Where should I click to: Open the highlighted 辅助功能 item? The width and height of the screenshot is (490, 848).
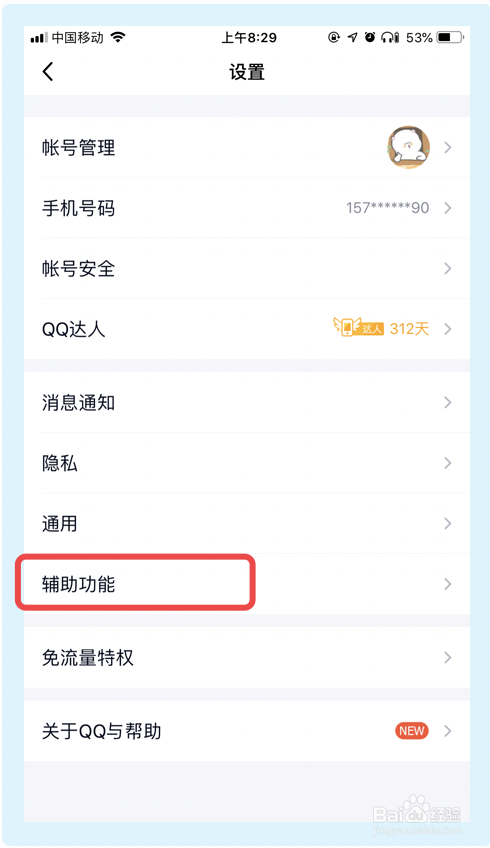pyautogui.click(x=247, y=584)
